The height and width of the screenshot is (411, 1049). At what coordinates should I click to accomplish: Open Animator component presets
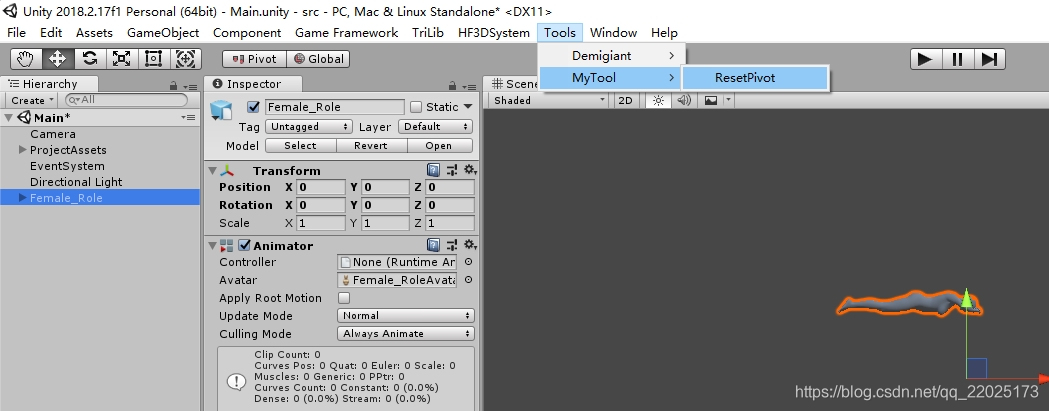pos(452,245)
